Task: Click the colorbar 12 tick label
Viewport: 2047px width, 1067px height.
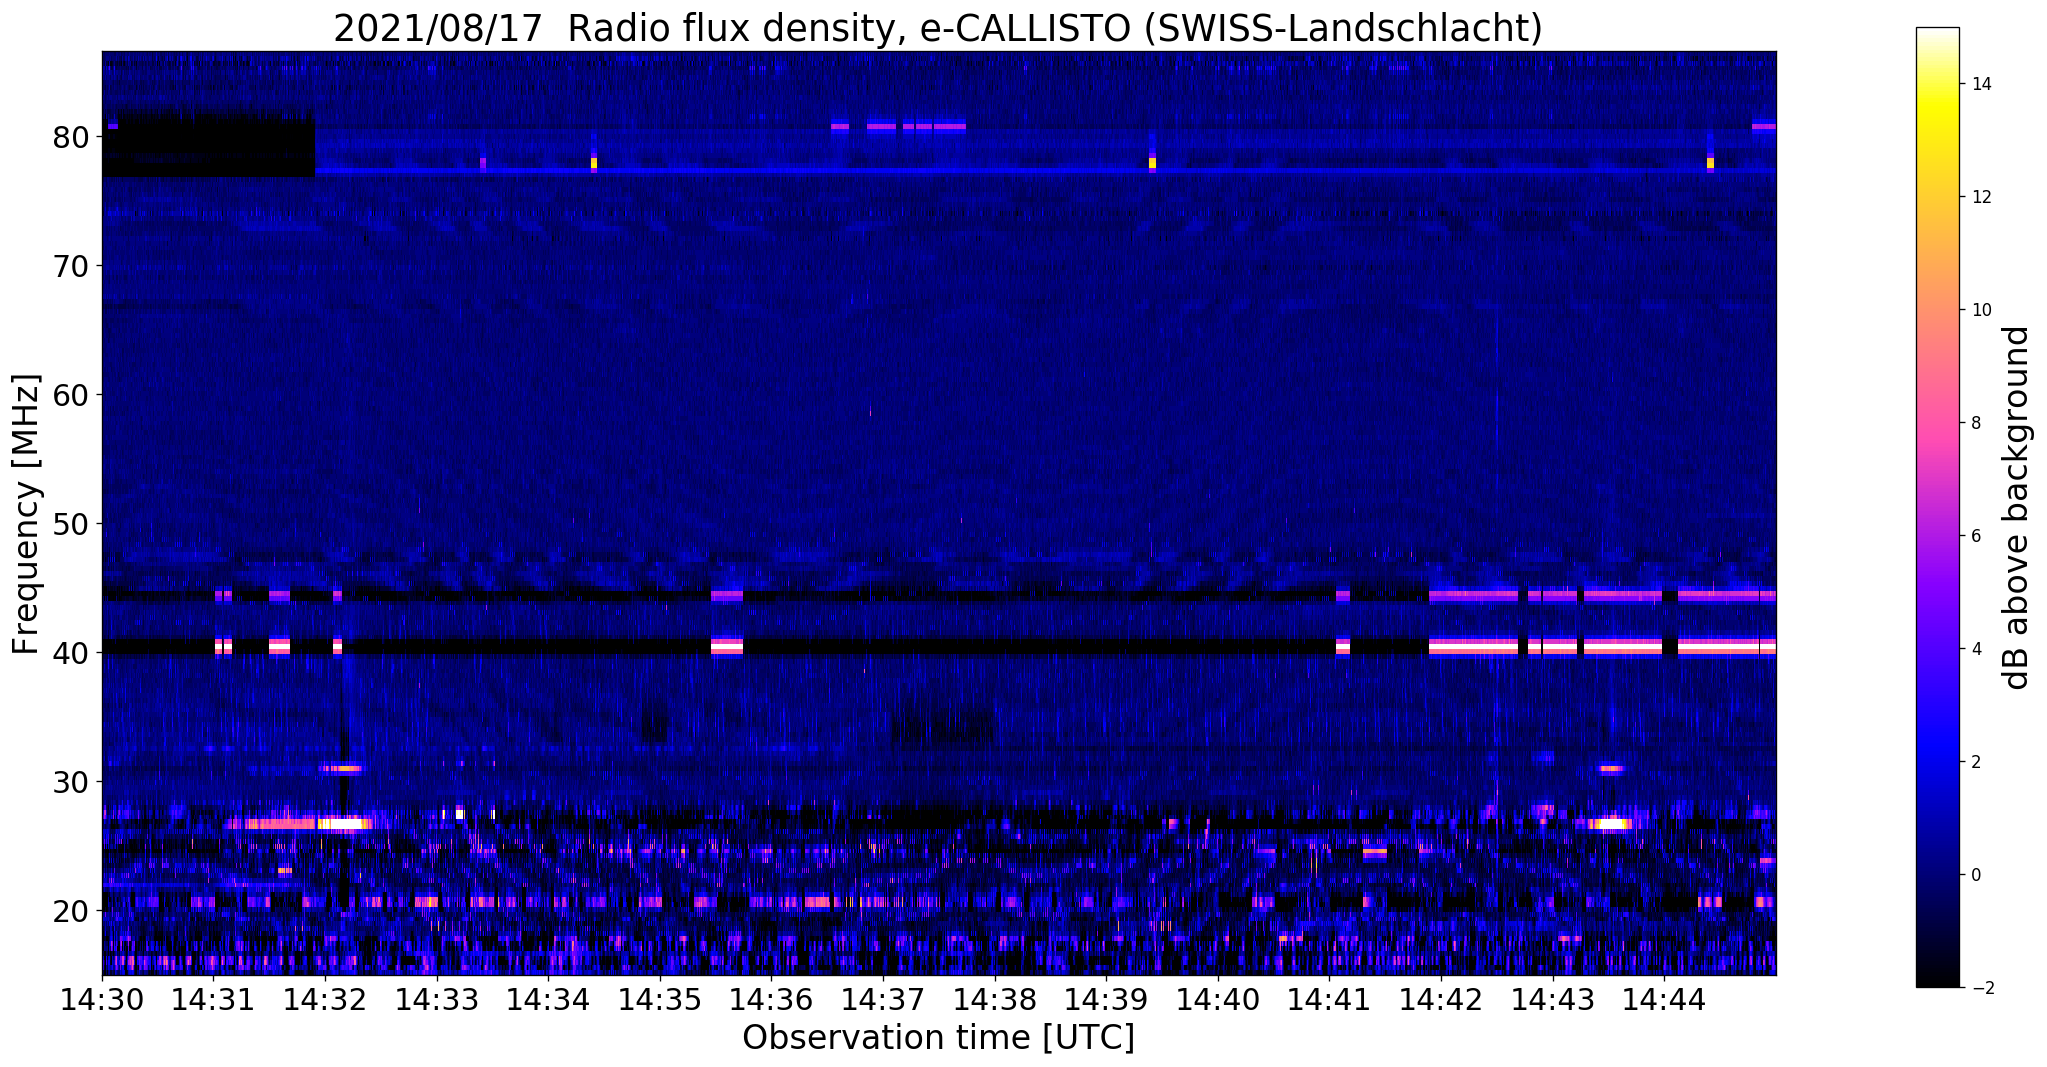Action: coord(1982,197)
